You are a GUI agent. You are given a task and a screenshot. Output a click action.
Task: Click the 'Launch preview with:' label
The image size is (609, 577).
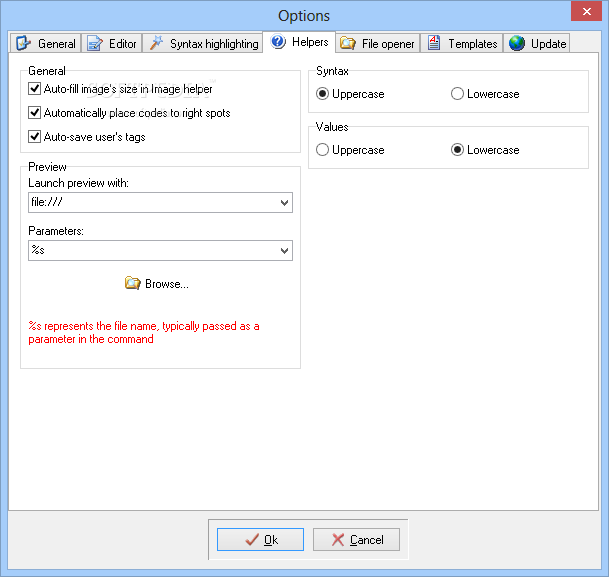[x=78, y=183]
